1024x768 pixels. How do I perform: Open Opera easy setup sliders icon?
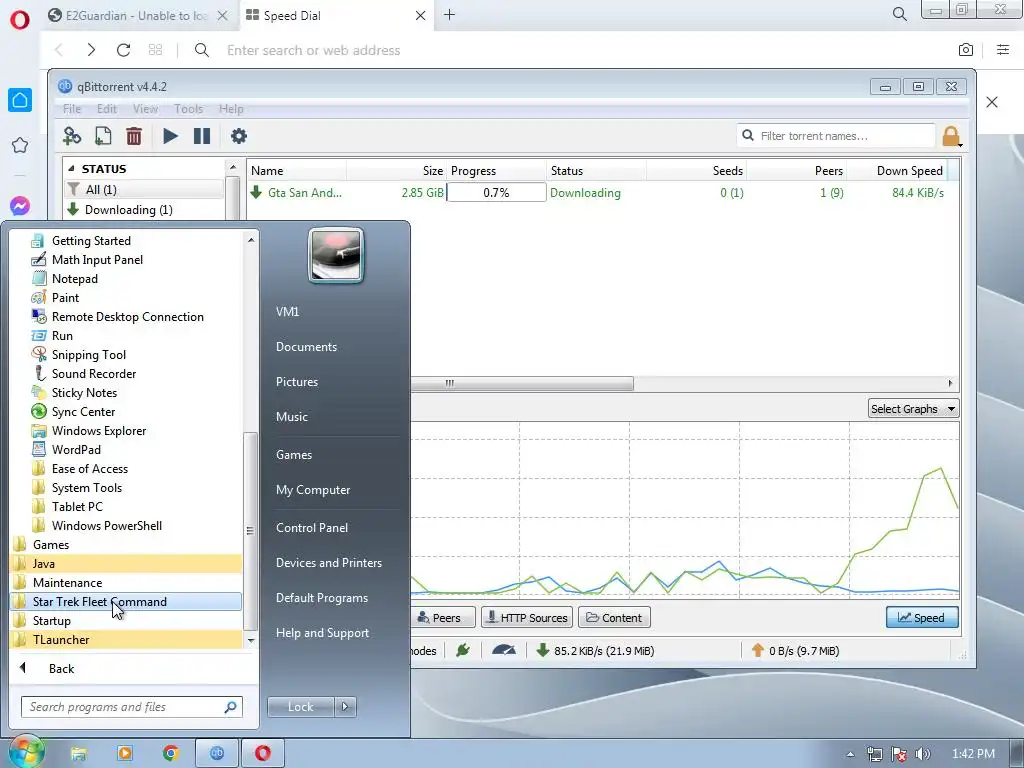1003,50
